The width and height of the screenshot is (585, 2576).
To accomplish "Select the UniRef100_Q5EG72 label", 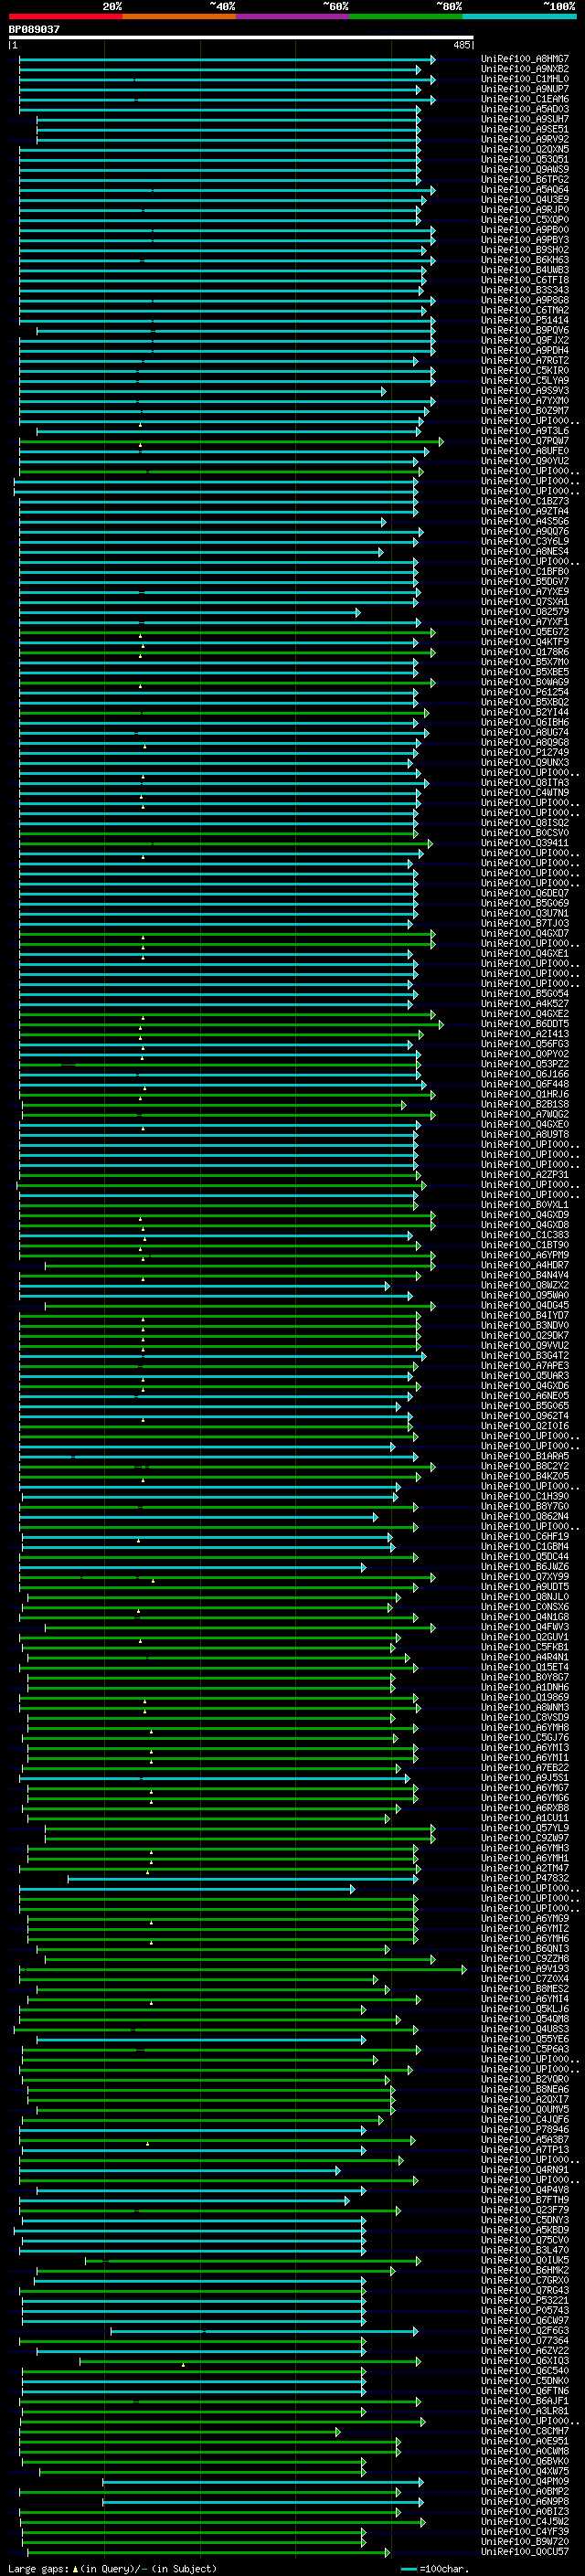I will [x=525, y=632].
